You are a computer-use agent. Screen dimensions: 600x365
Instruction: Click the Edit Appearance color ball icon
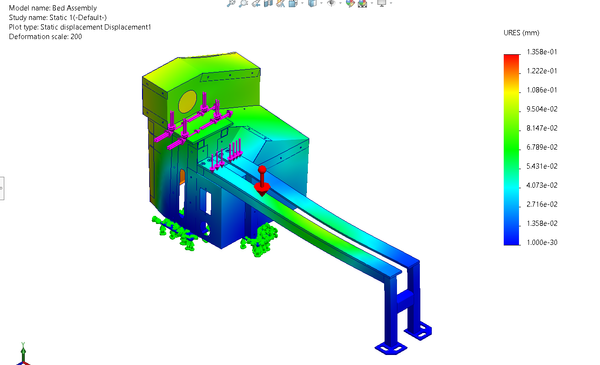(x=350, y=3)
